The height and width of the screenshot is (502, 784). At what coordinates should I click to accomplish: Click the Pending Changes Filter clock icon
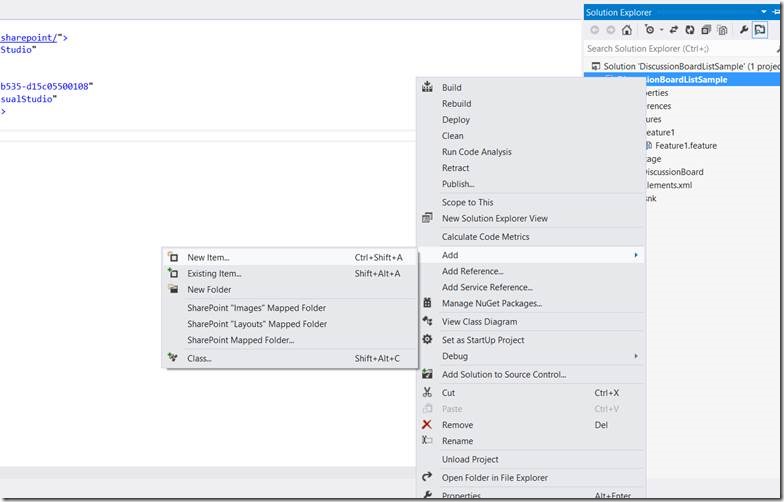pyautogui.click(x=650, y=30)
